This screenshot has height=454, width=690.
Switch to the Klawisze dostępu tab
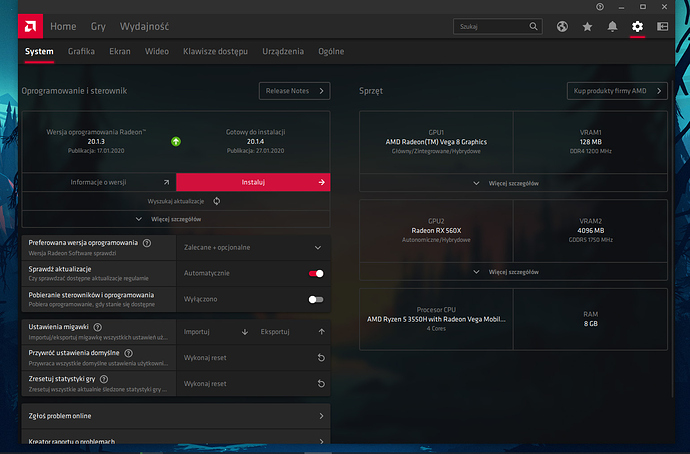(215, 51)
